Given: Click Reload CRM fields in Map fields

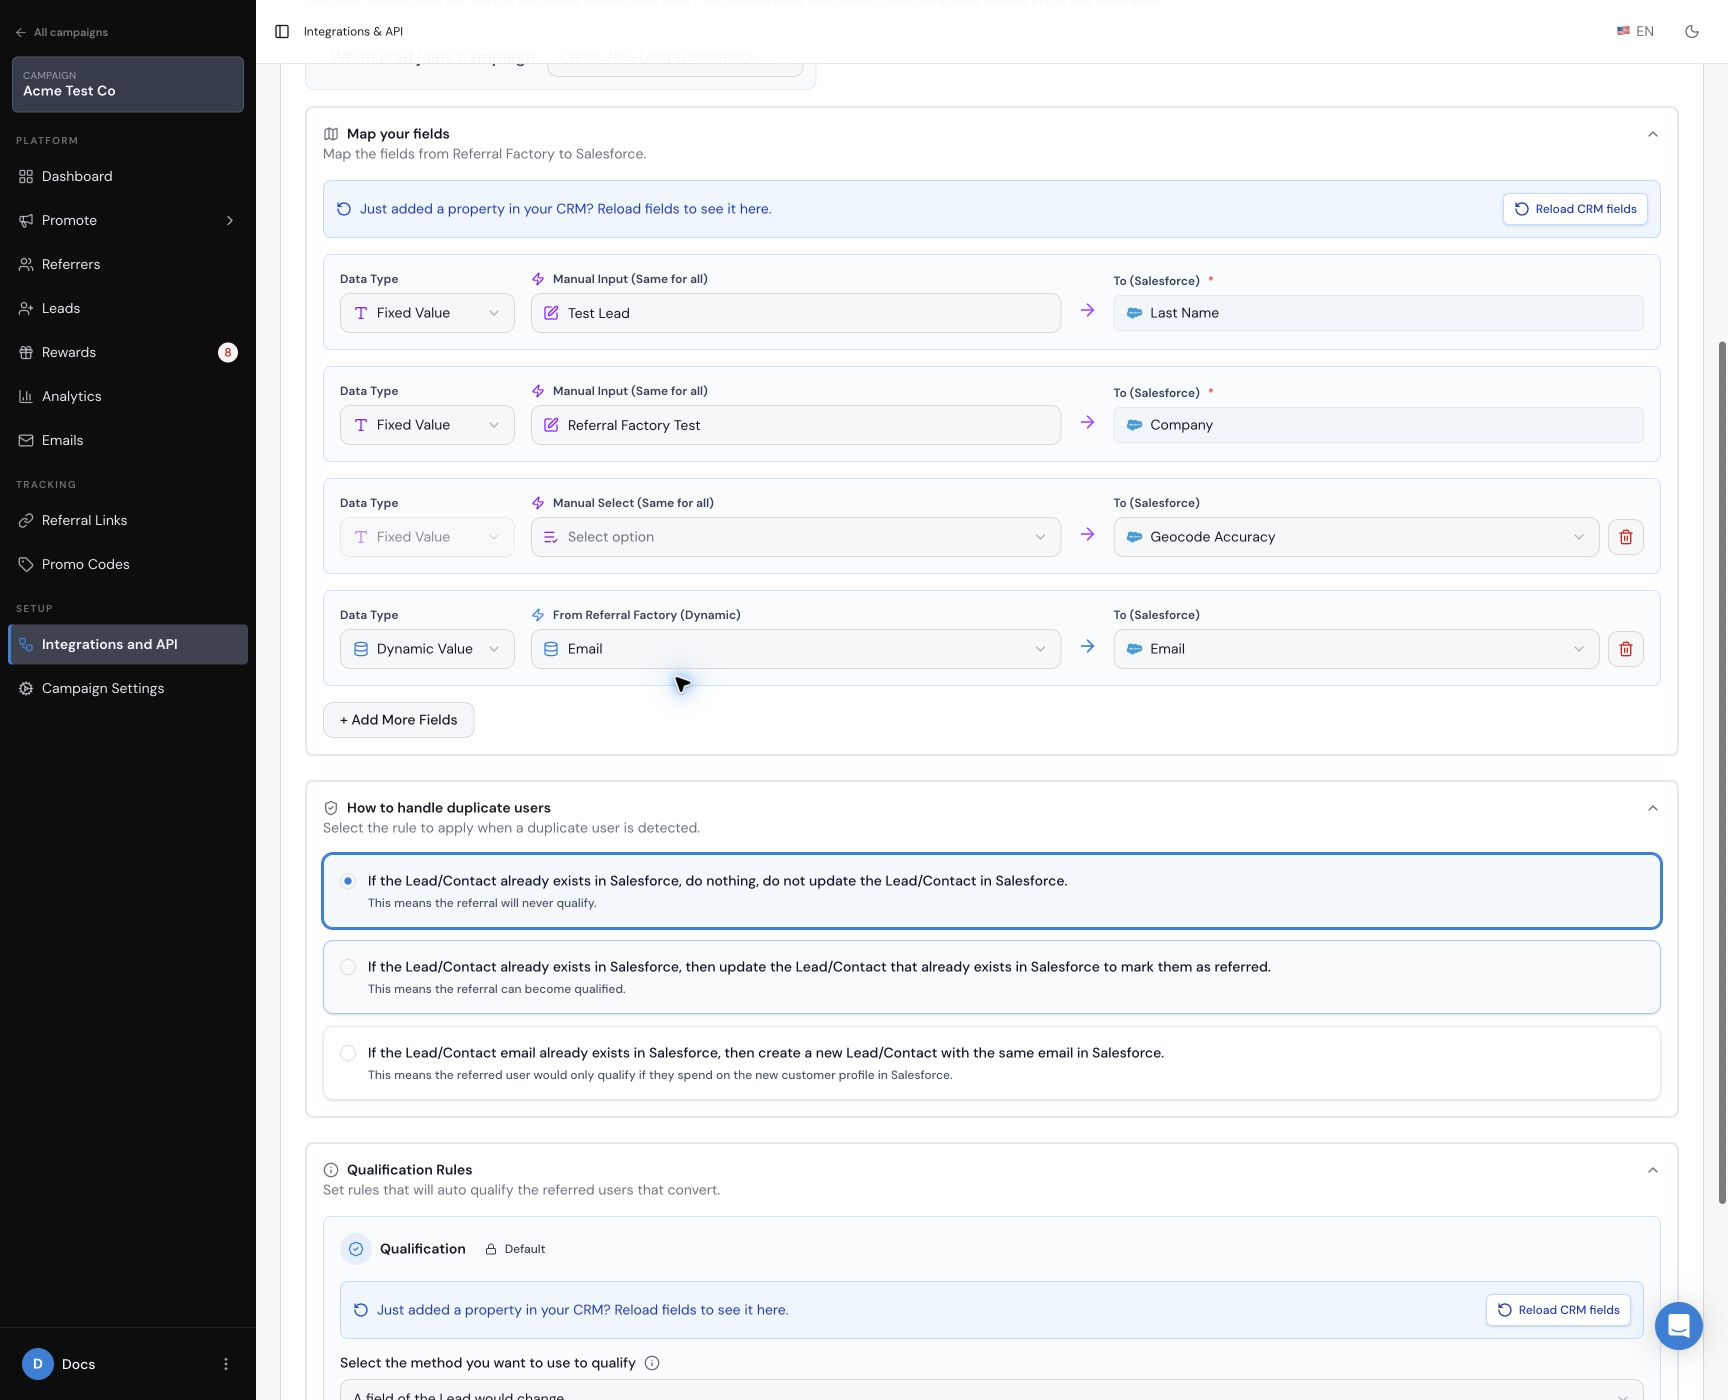Looking at the screenshot, I should pos(1575,209).
